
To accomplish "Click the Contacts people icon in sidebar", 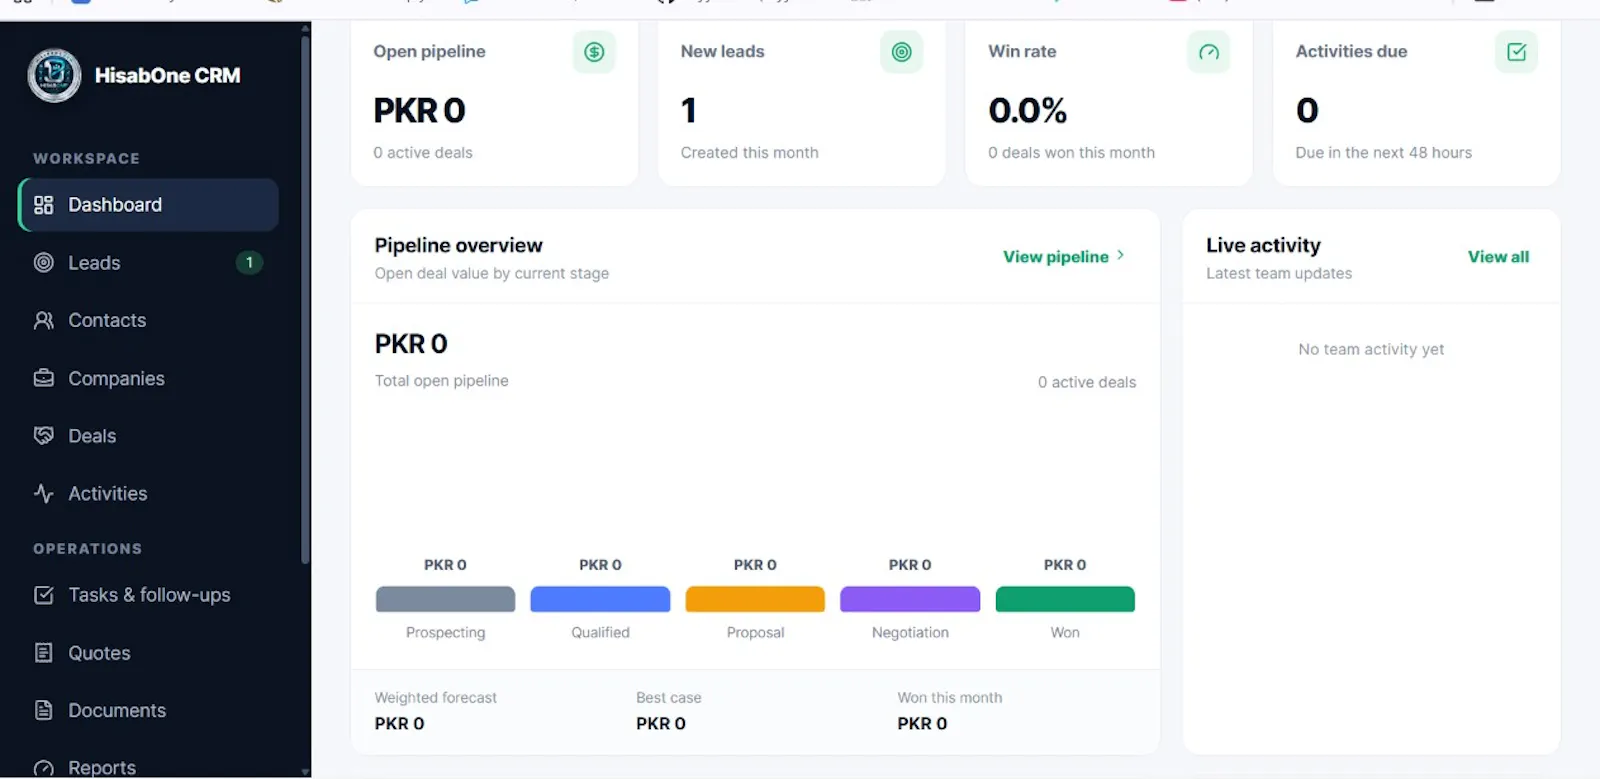I will coord(43,320).
